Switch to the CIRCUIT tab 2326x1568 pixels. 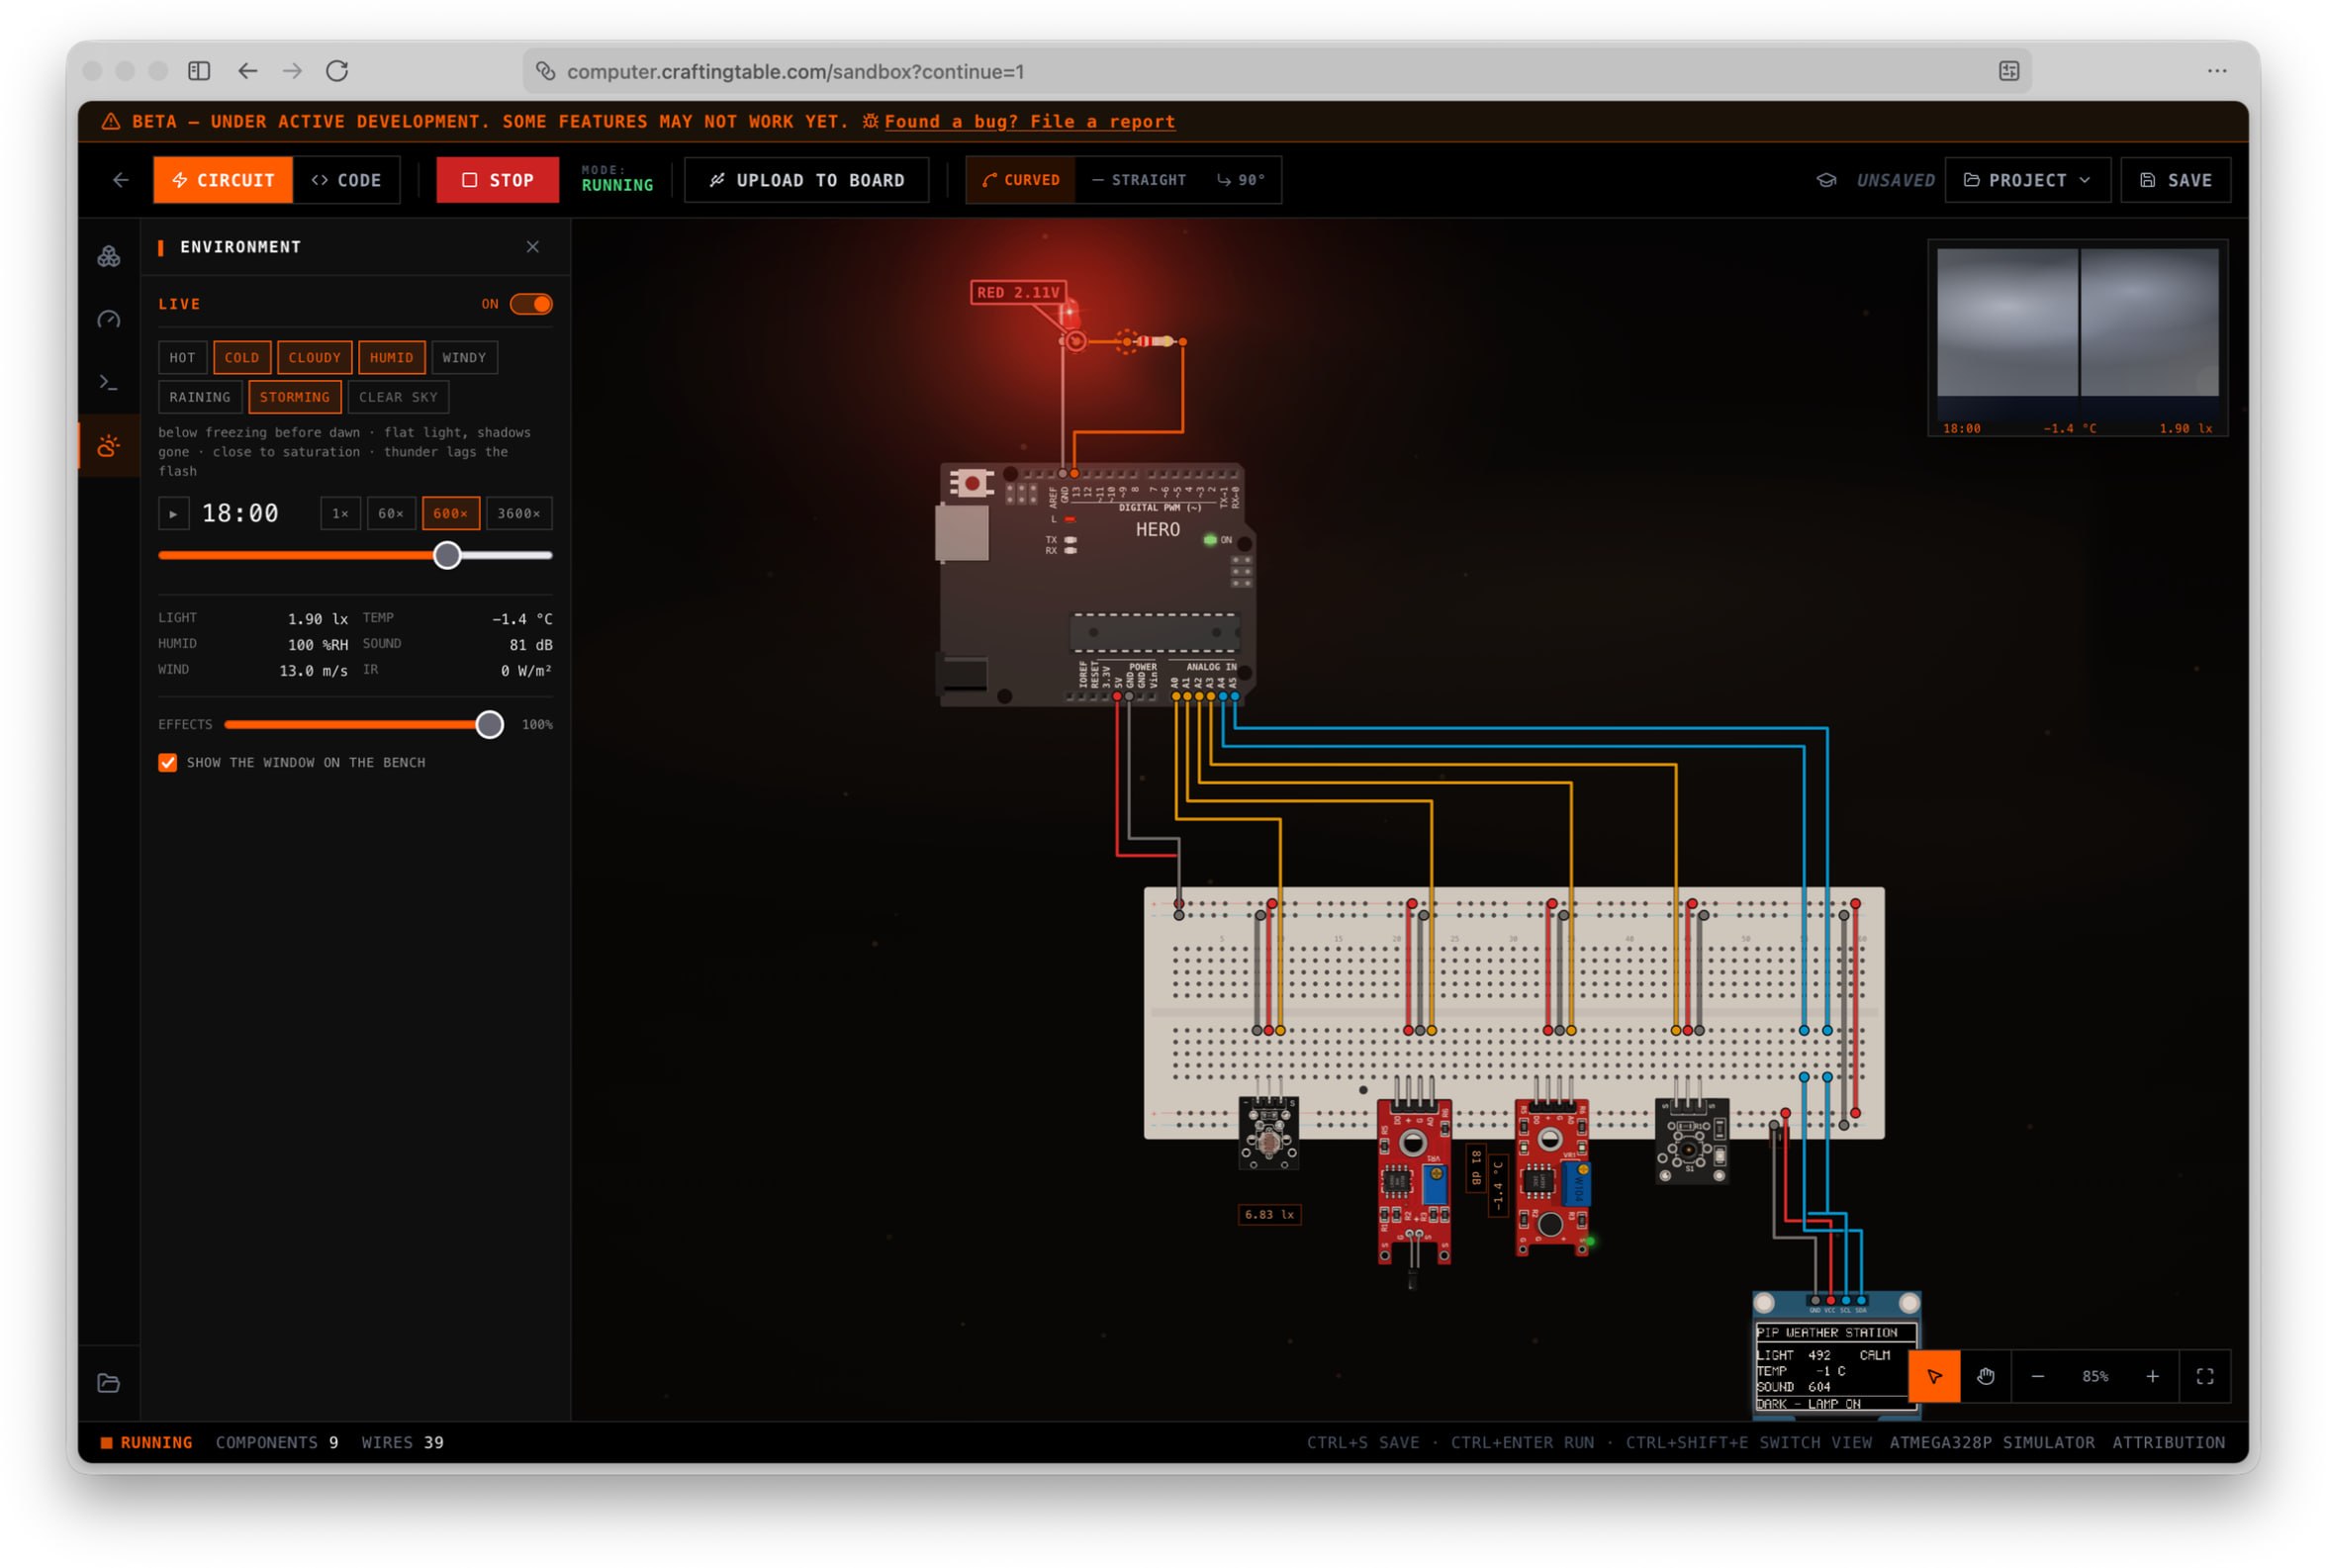(223, 180)
